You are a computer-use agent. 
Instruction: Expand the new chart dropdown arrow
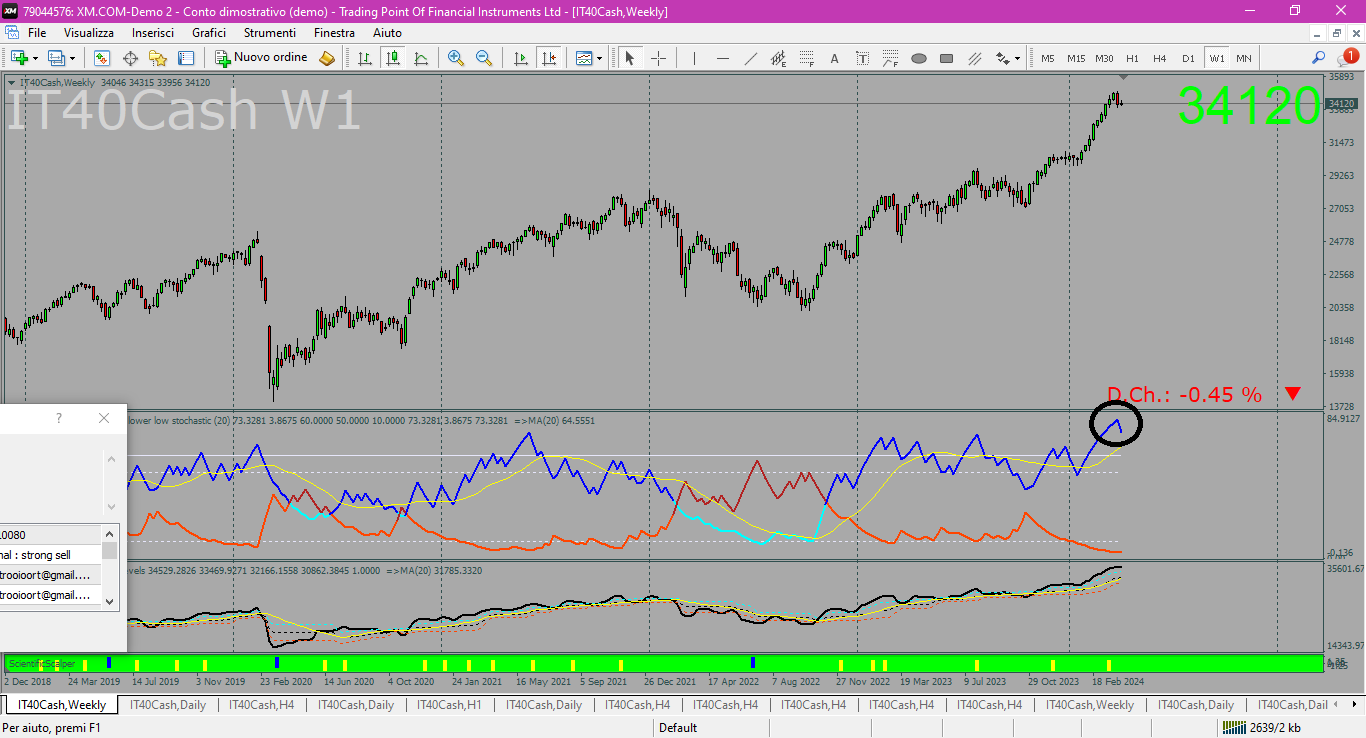coord(36,58)
